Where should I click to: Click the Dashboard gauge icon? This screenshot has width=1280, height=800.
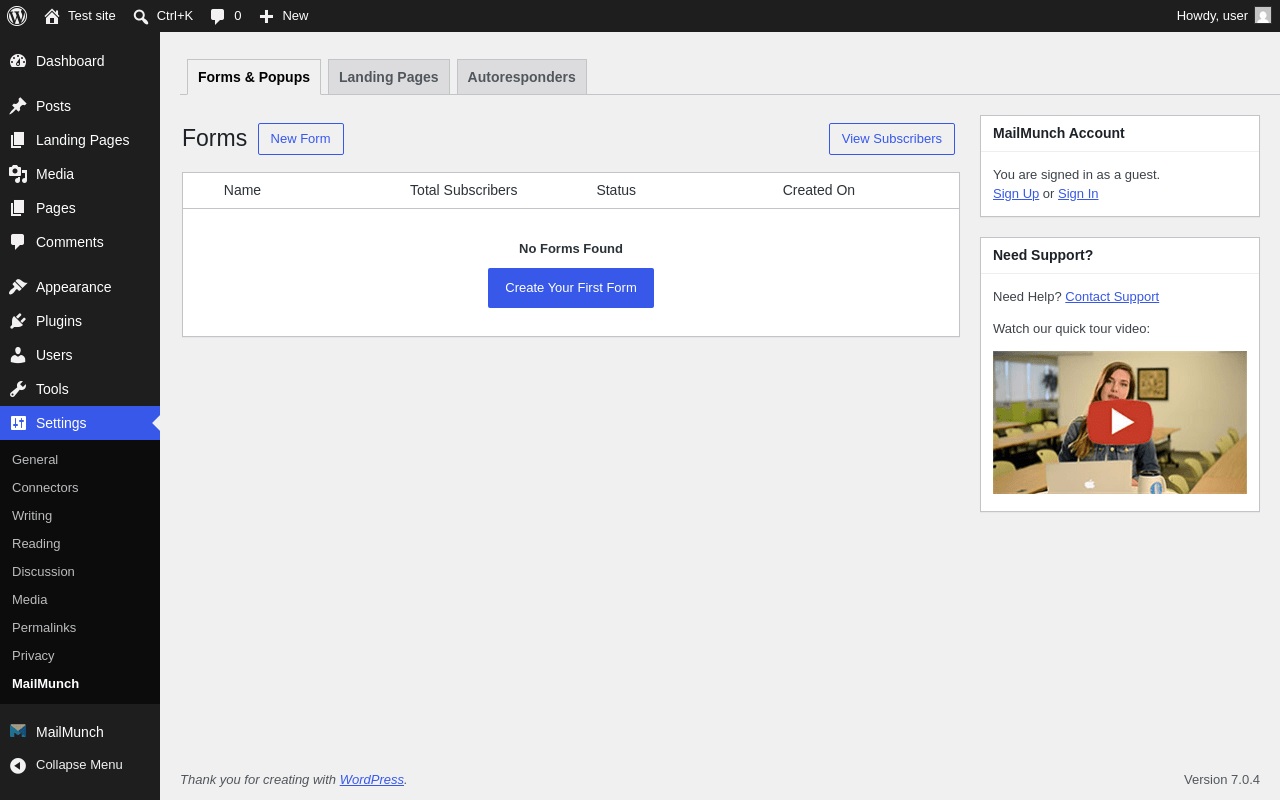click(18, 61)
